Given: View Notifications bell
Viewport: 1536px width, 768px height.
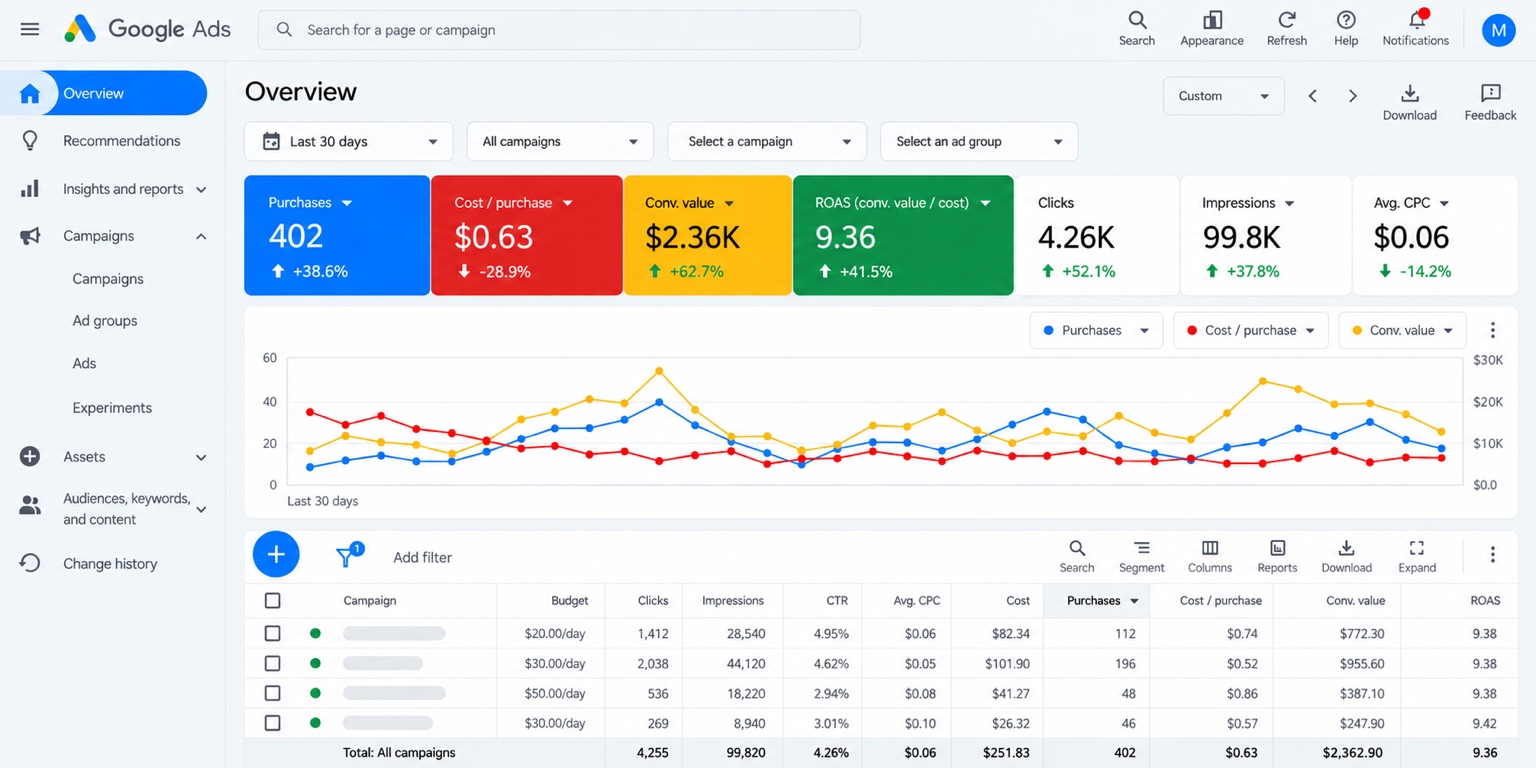Looking at the screenshot, I should [x=1416, y=29].
